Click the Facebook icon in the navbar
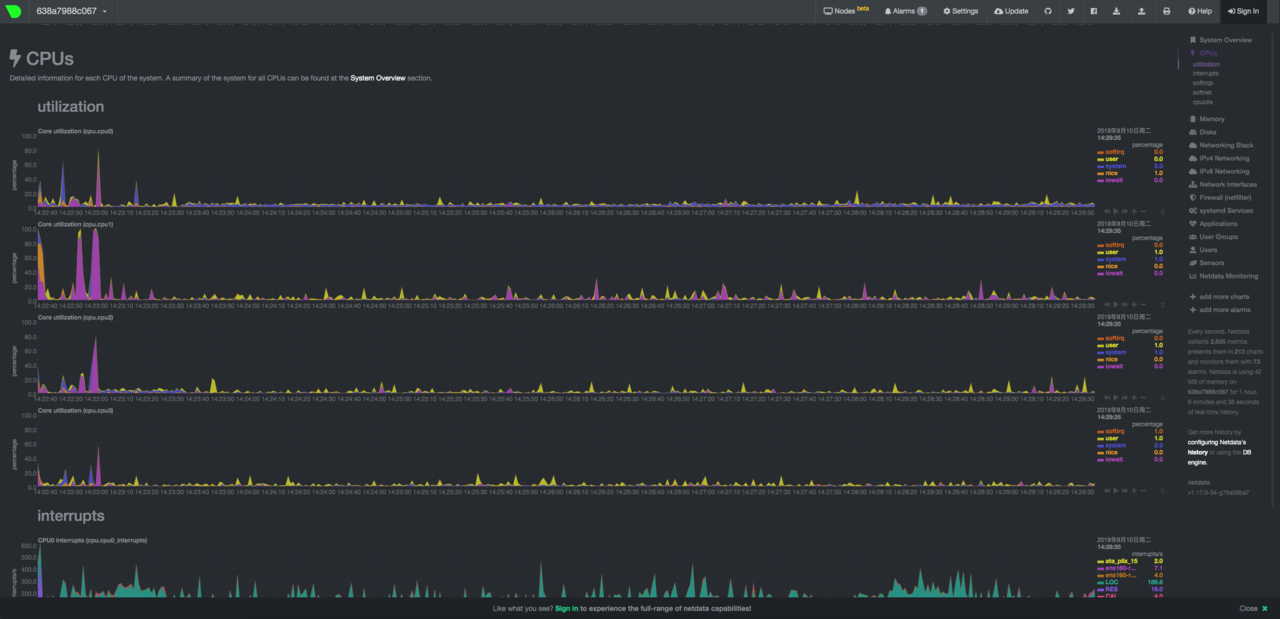This screenshot has width=1280, height=619. coord(1094,11)
